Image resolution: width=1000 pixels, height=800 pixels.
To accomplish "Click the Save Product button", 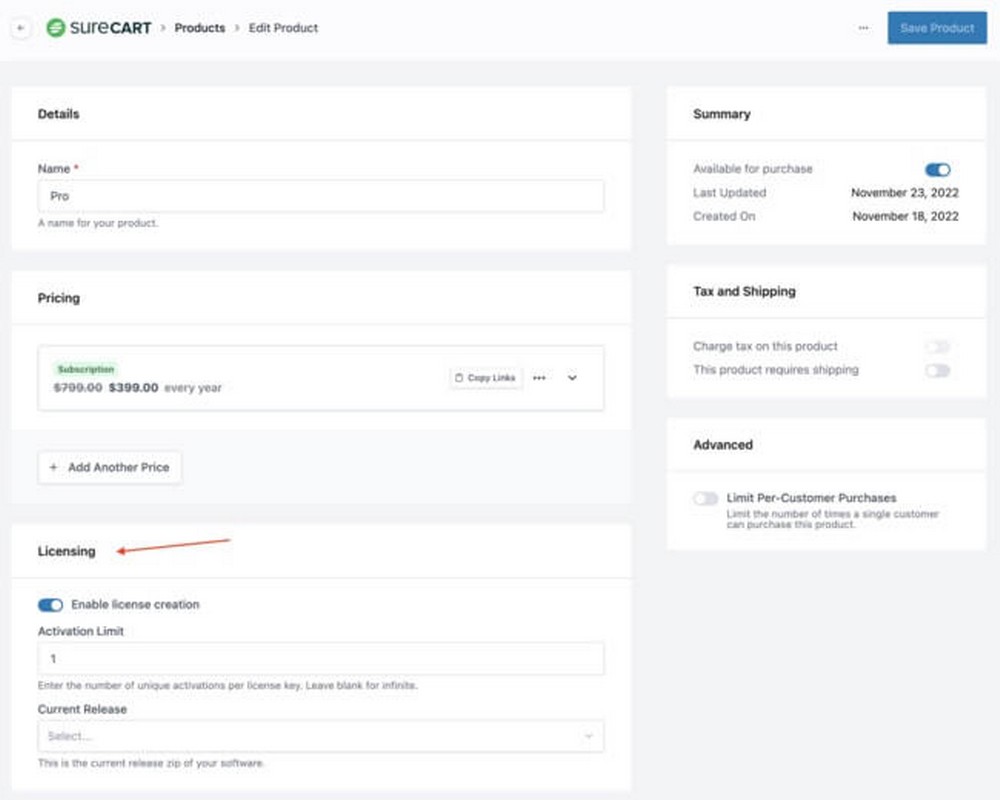I will pyautogui.click(x=936, y=28).
